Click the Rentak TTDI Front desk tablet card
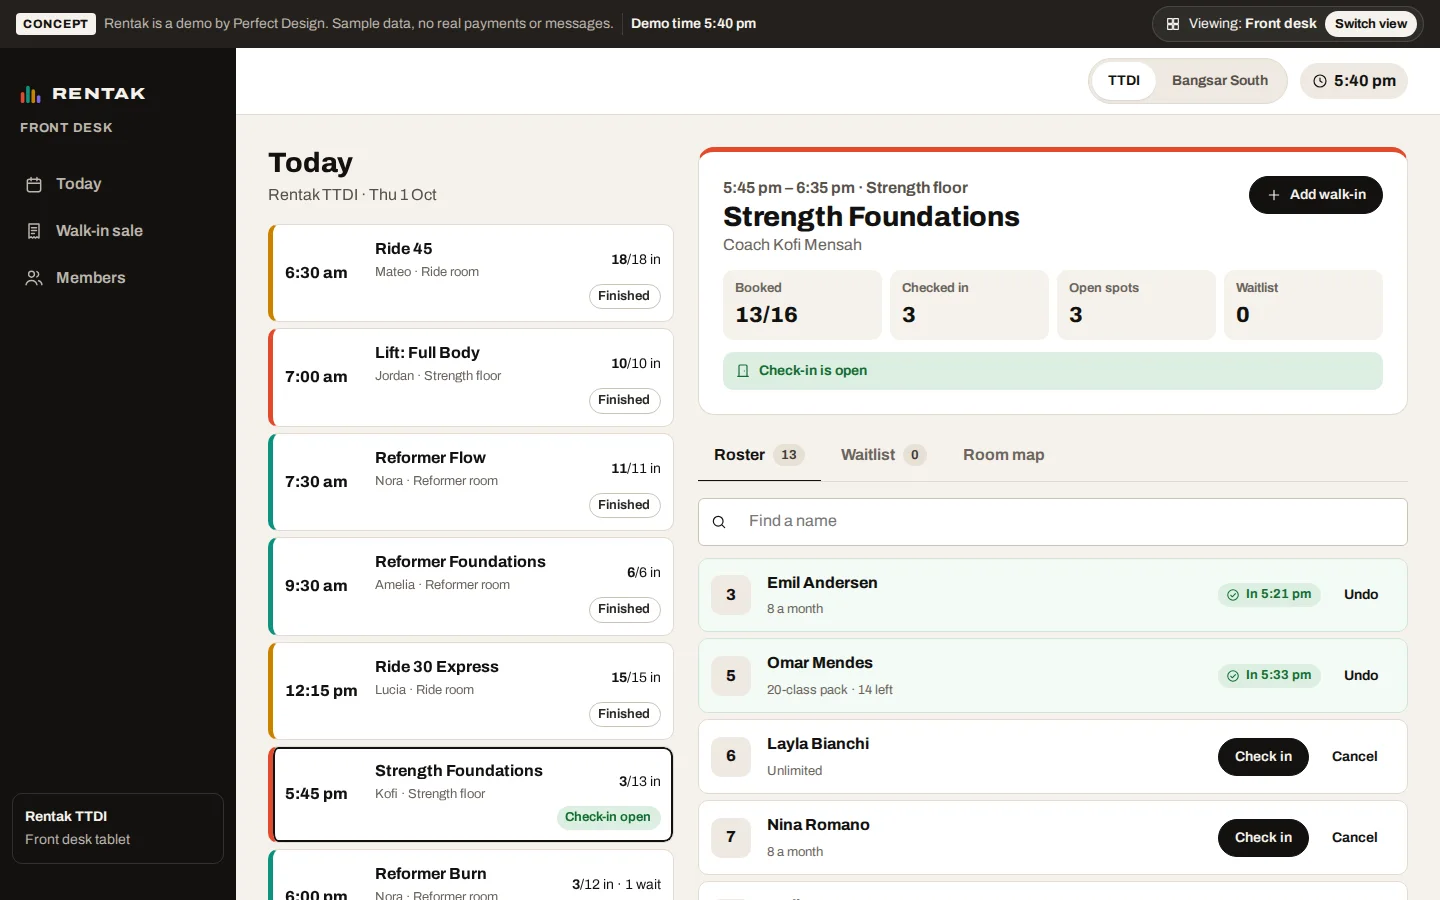This screenshot has height=900, width=1440. point(118,828)
